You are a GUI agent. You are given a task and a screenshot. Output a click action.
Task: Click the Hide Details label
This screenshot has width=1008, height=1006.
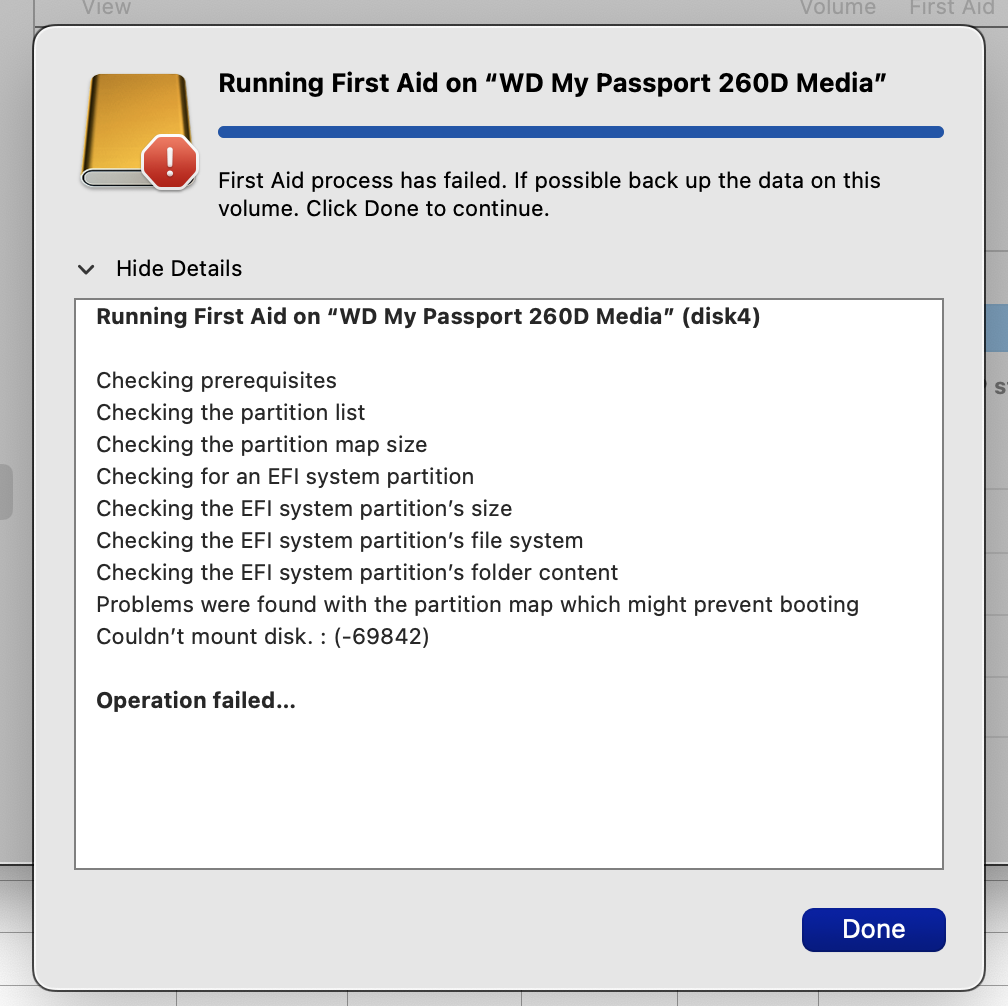179,269
